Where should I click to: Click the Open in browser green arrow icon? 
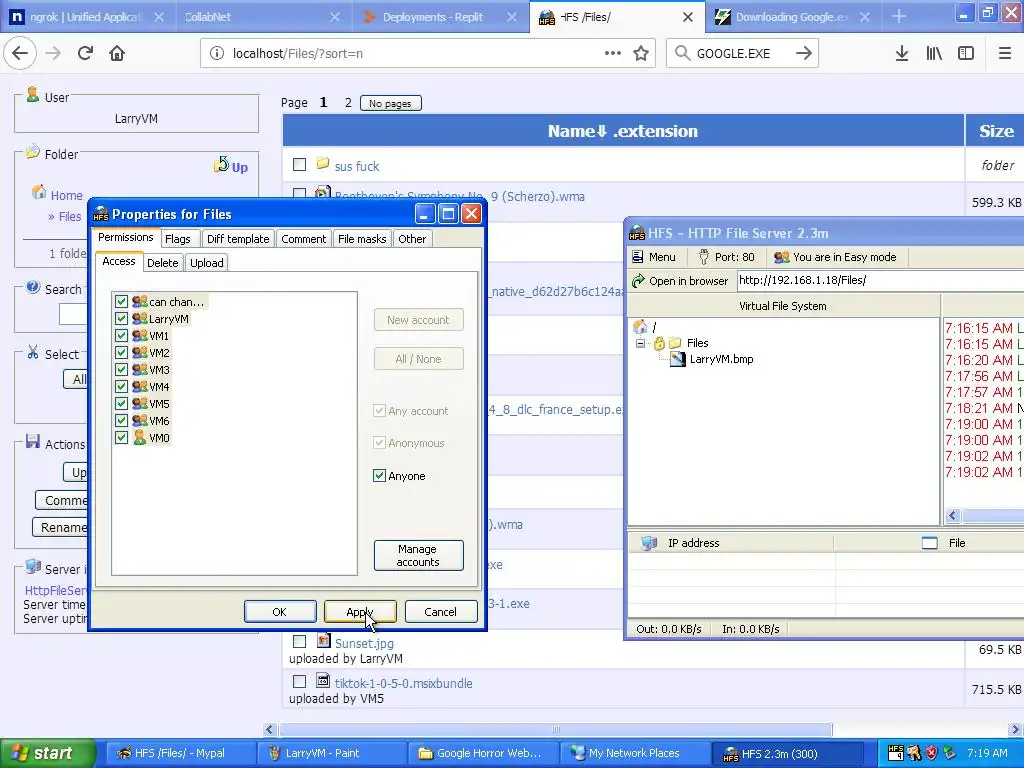point(638,281)
